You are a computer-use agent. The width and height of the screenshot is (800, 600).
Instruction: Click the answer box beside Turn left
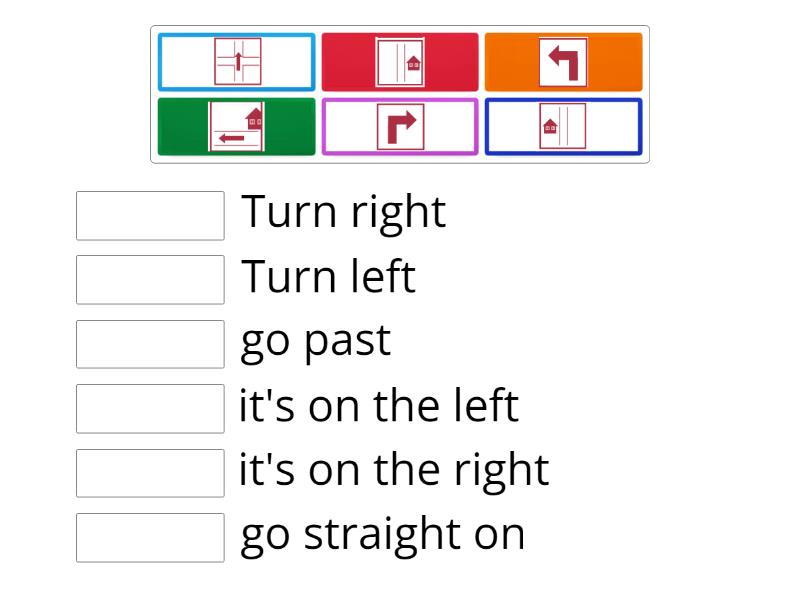click(x=150, y=280)
